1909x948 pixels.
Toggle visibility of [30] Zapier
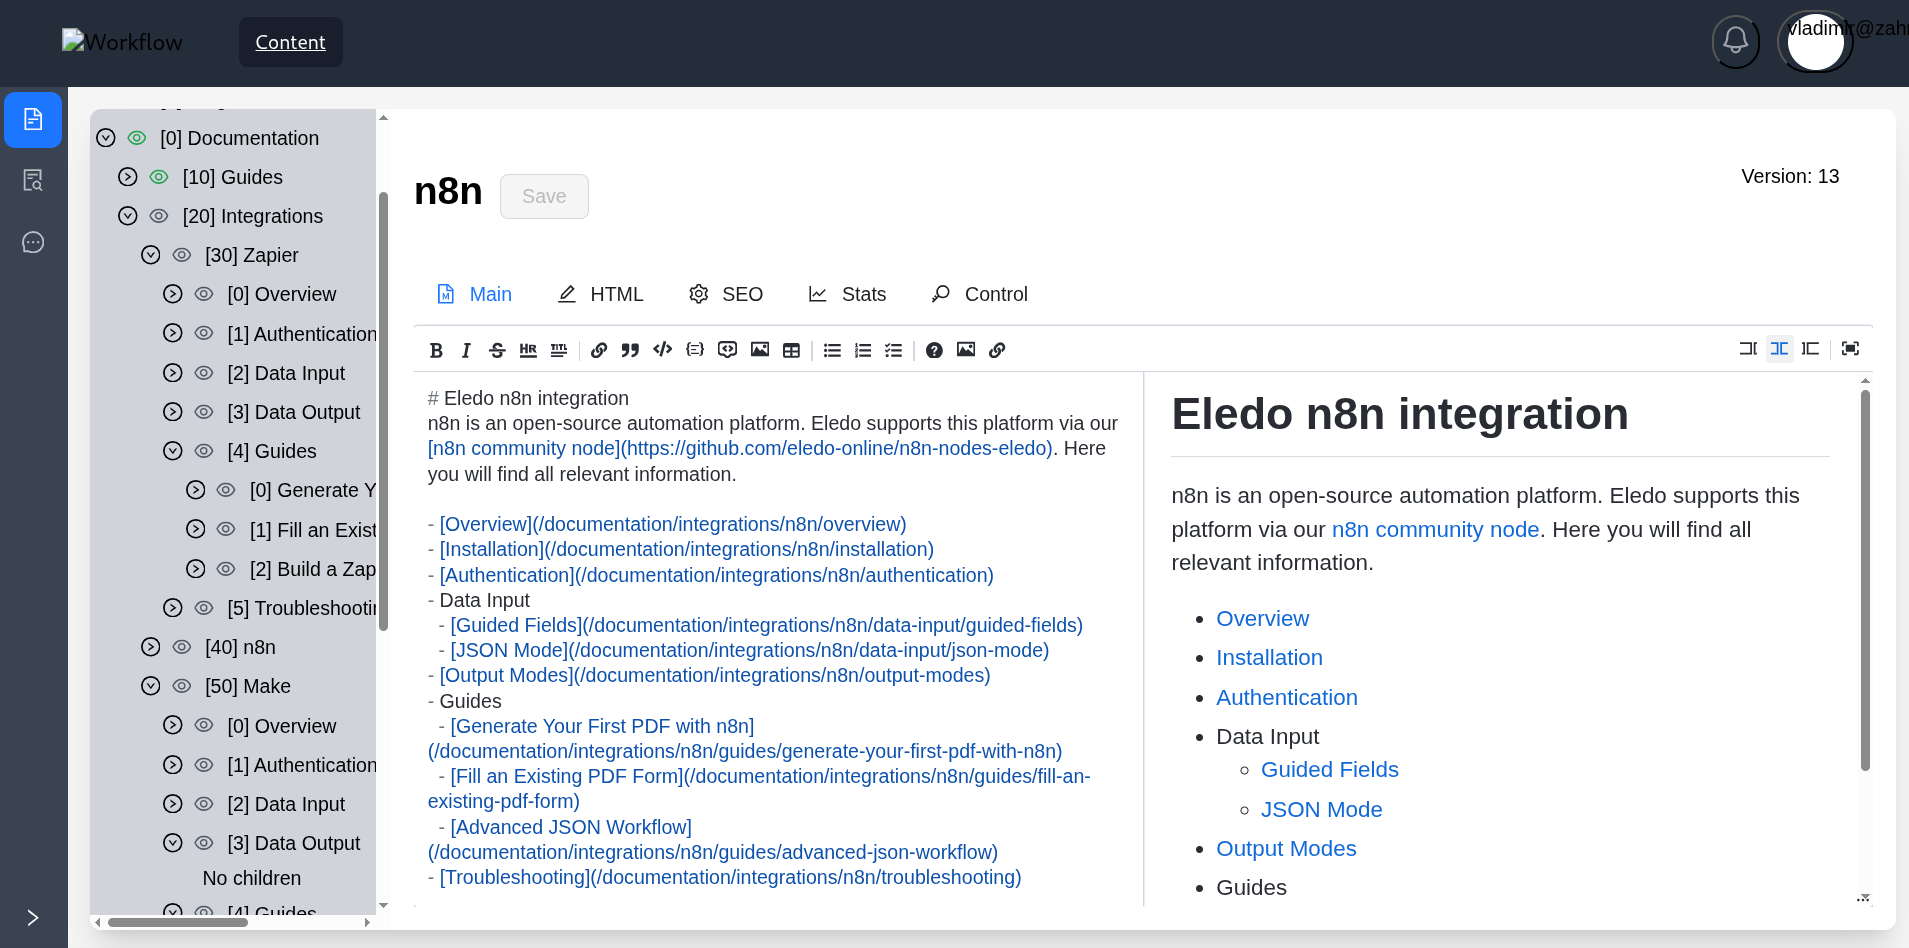point(182,255)
